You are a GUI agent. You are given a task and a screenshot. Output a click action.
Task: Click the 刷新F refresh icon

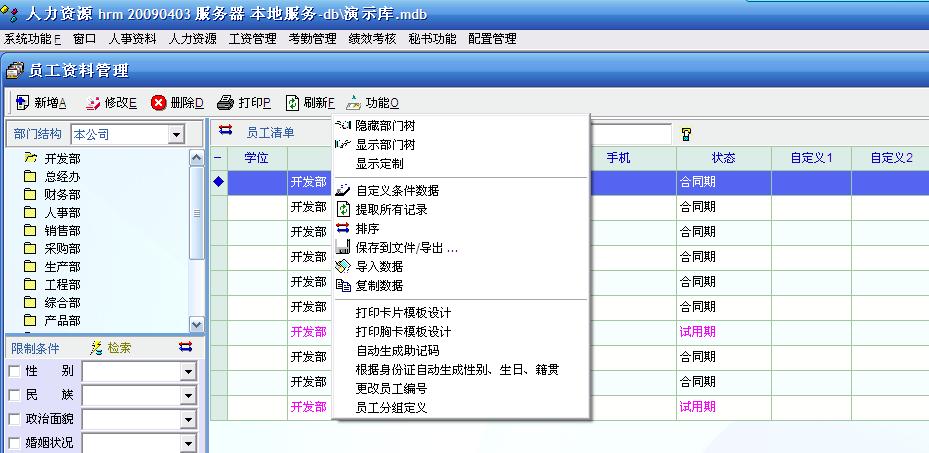(x=292, y=103)
